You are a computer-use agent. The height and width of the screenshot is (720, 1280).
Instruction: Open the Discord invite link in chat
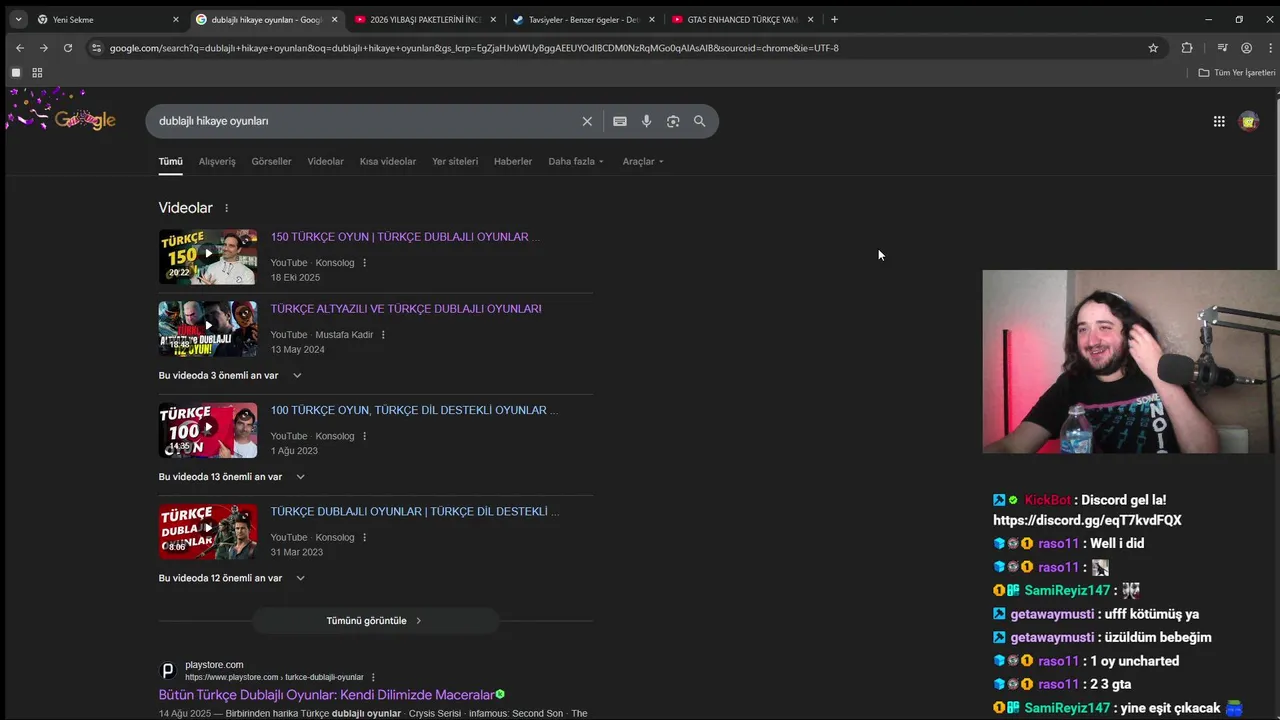pyautogui.click(x=1087, y=520)
